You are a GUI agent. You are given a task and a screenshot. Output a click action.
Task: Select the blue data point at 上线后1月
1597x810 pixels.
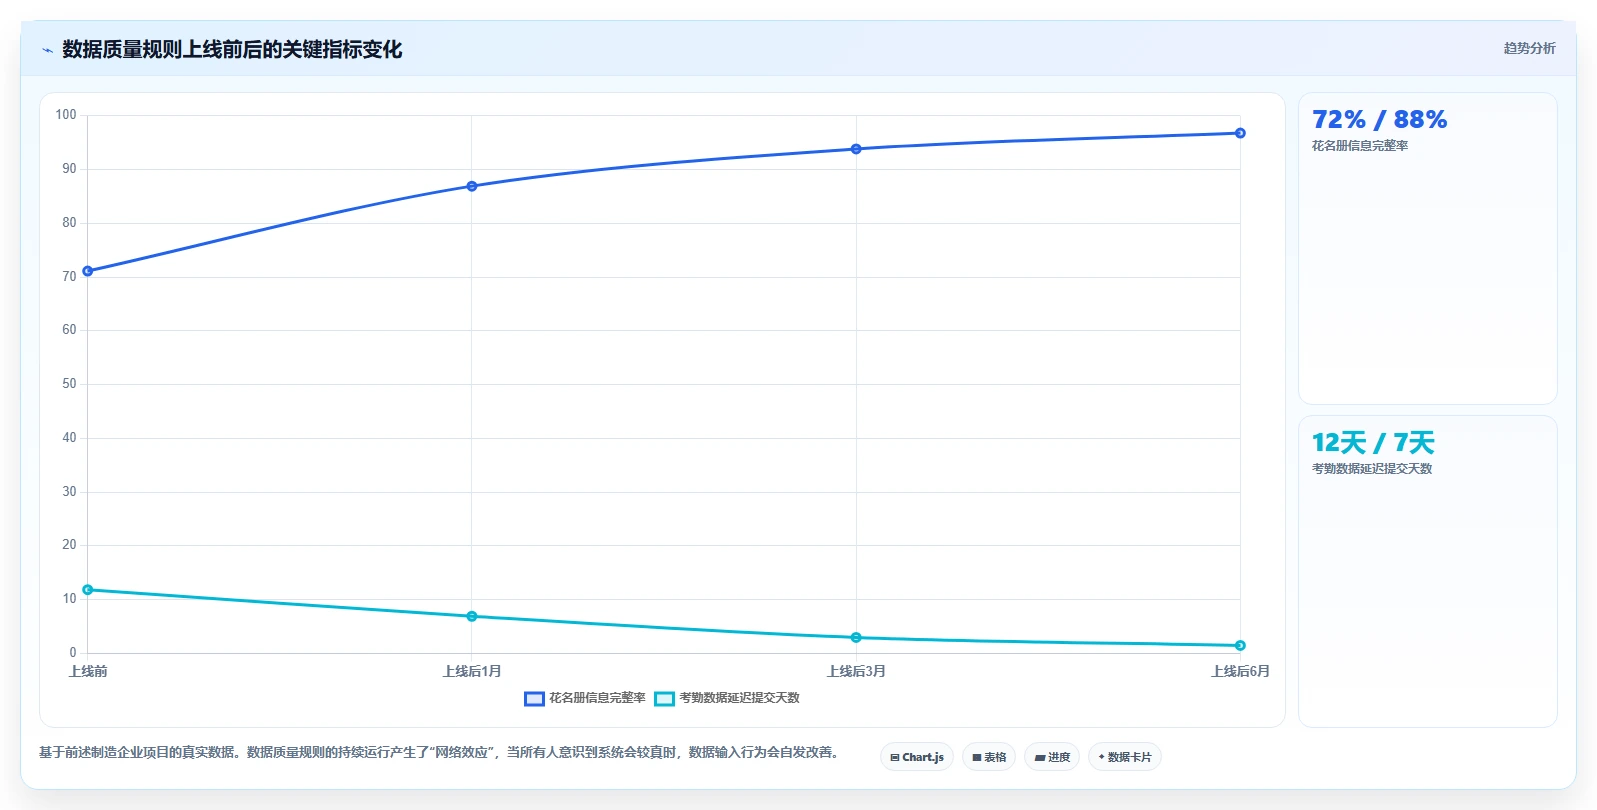472,186
